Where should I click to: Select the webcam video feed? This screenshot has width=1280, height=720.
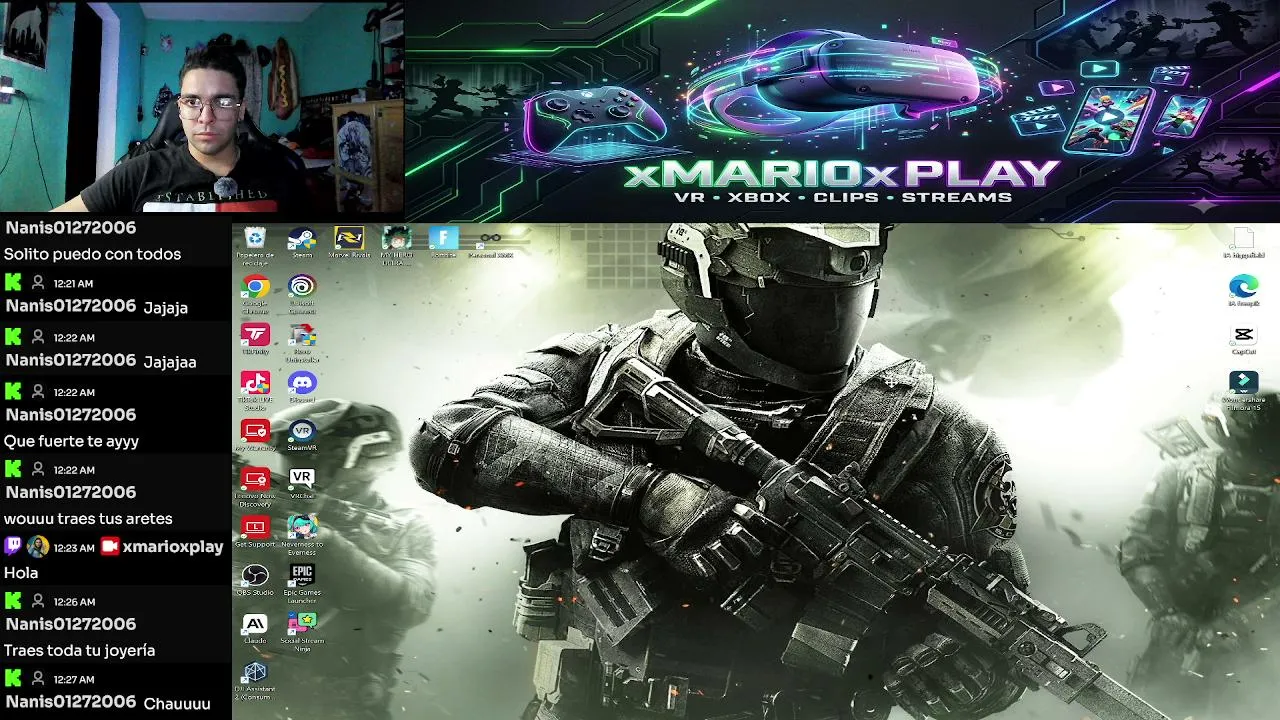click(202, 106)
